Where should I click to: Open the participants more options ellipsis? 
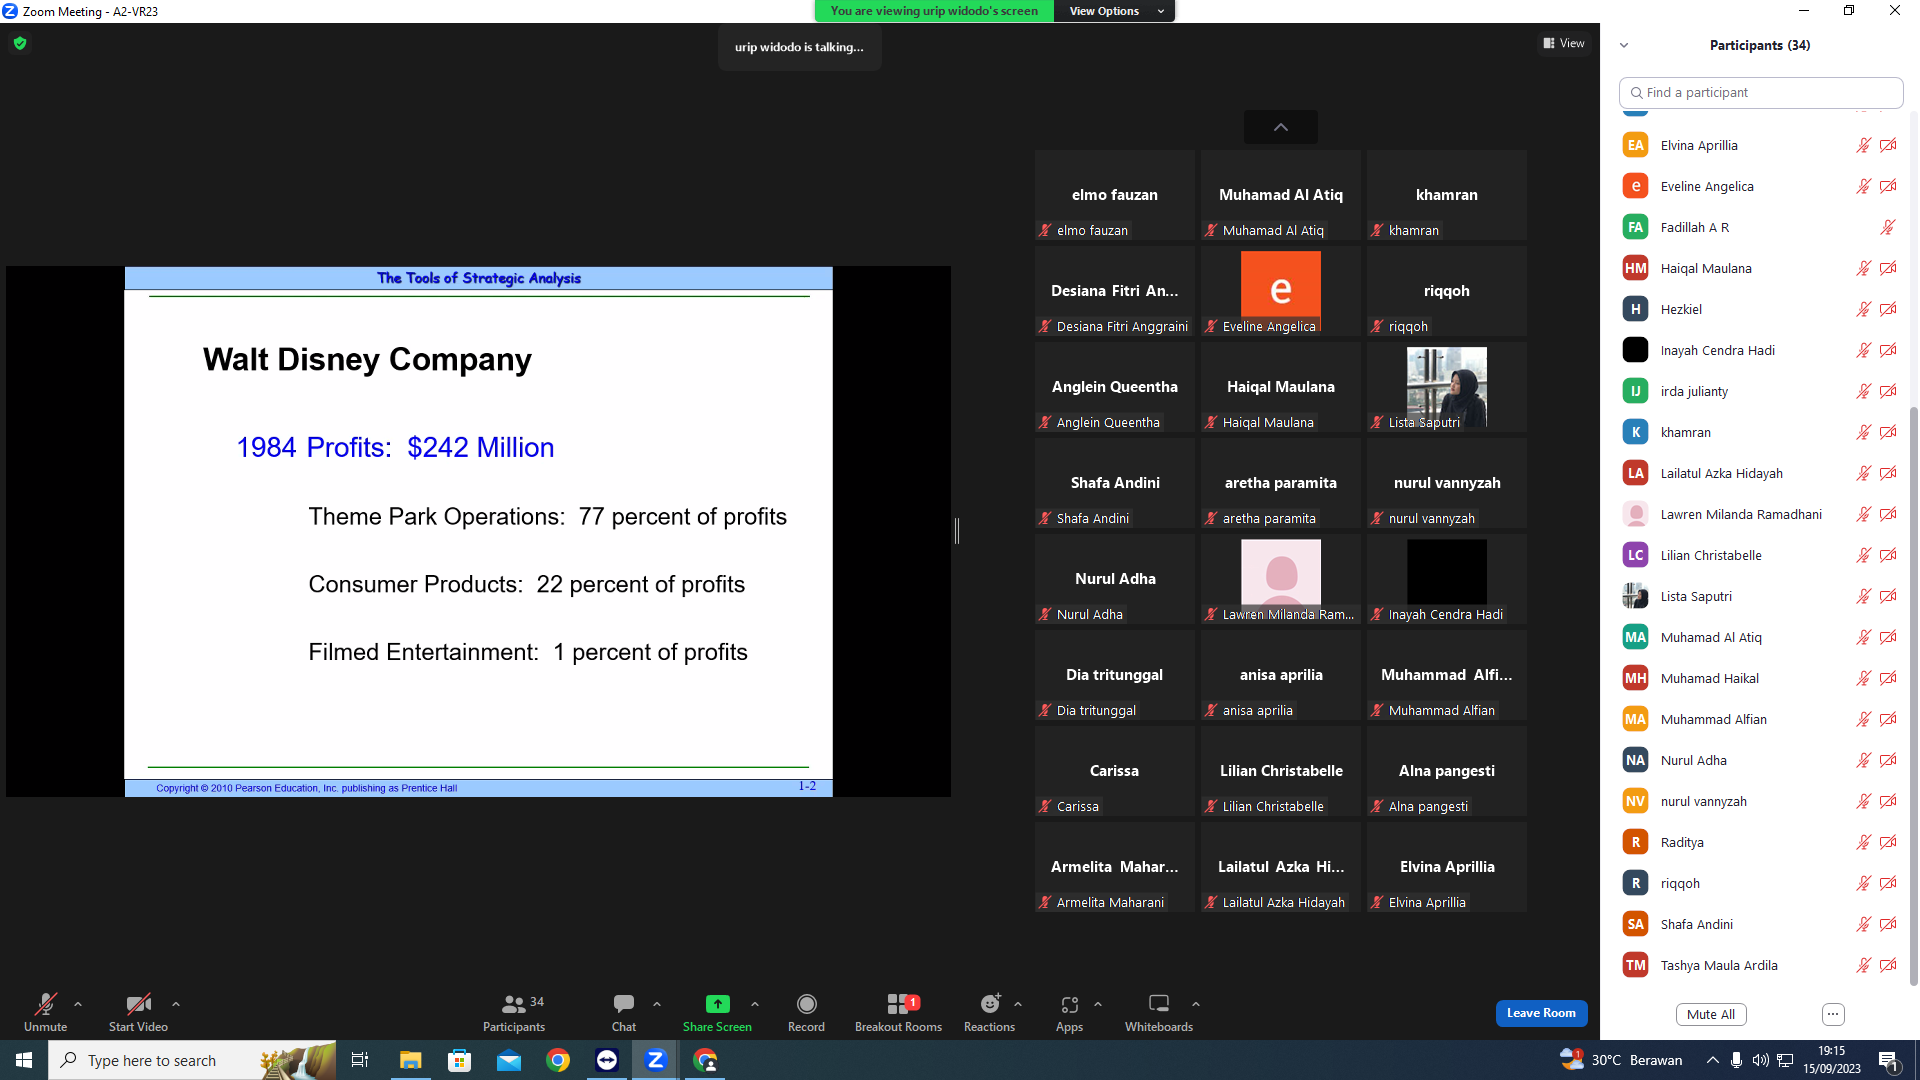click(1833, 1014)
